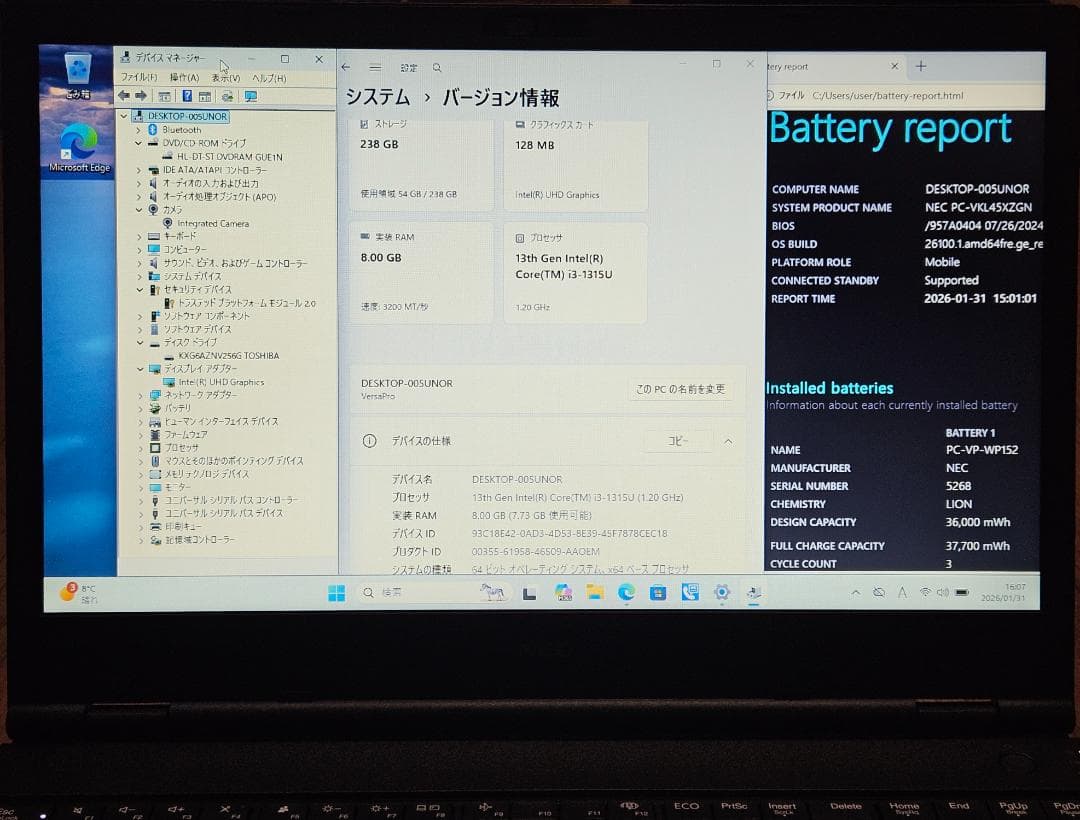The height and width of the screenshot is (820, 1080).
Task: Collapse the DVD/CD-ROM drive tree node
Action: tap(139, 143)
